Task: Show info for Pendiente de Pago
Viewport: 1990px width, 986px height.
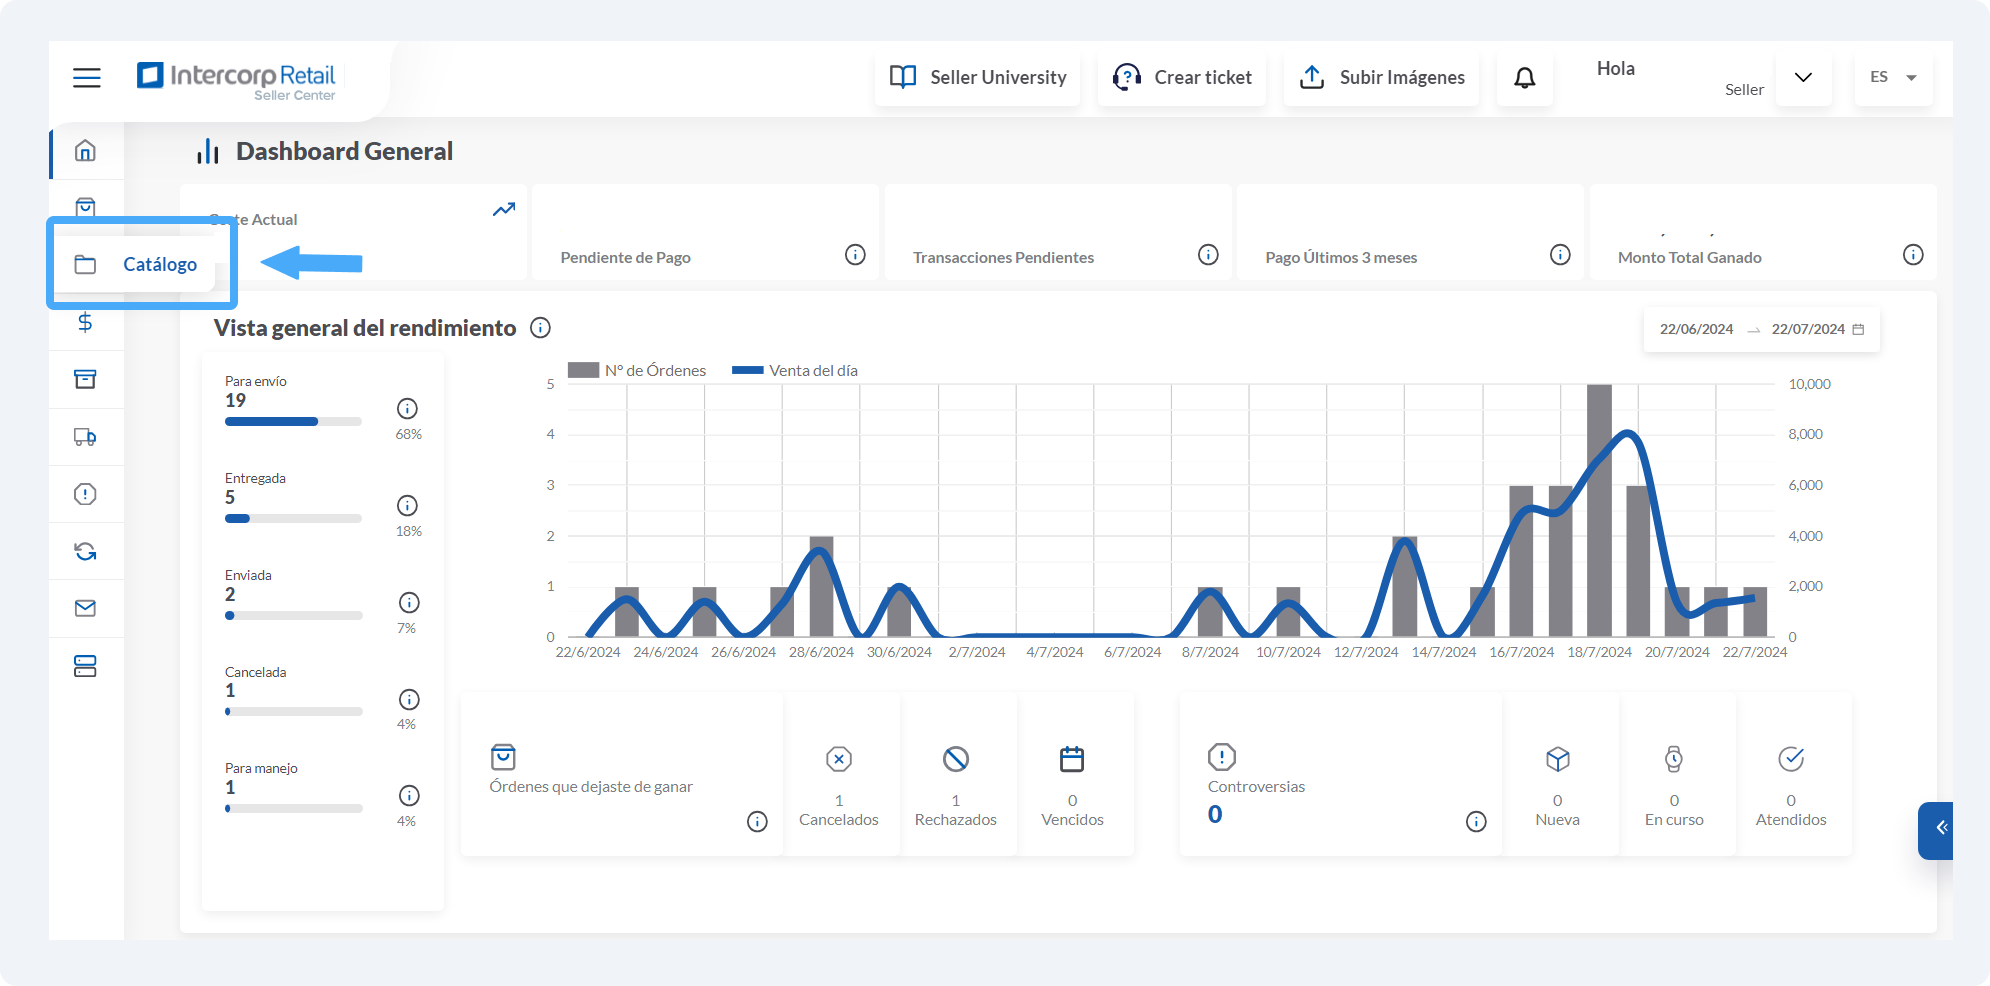Action: [855, 255]
